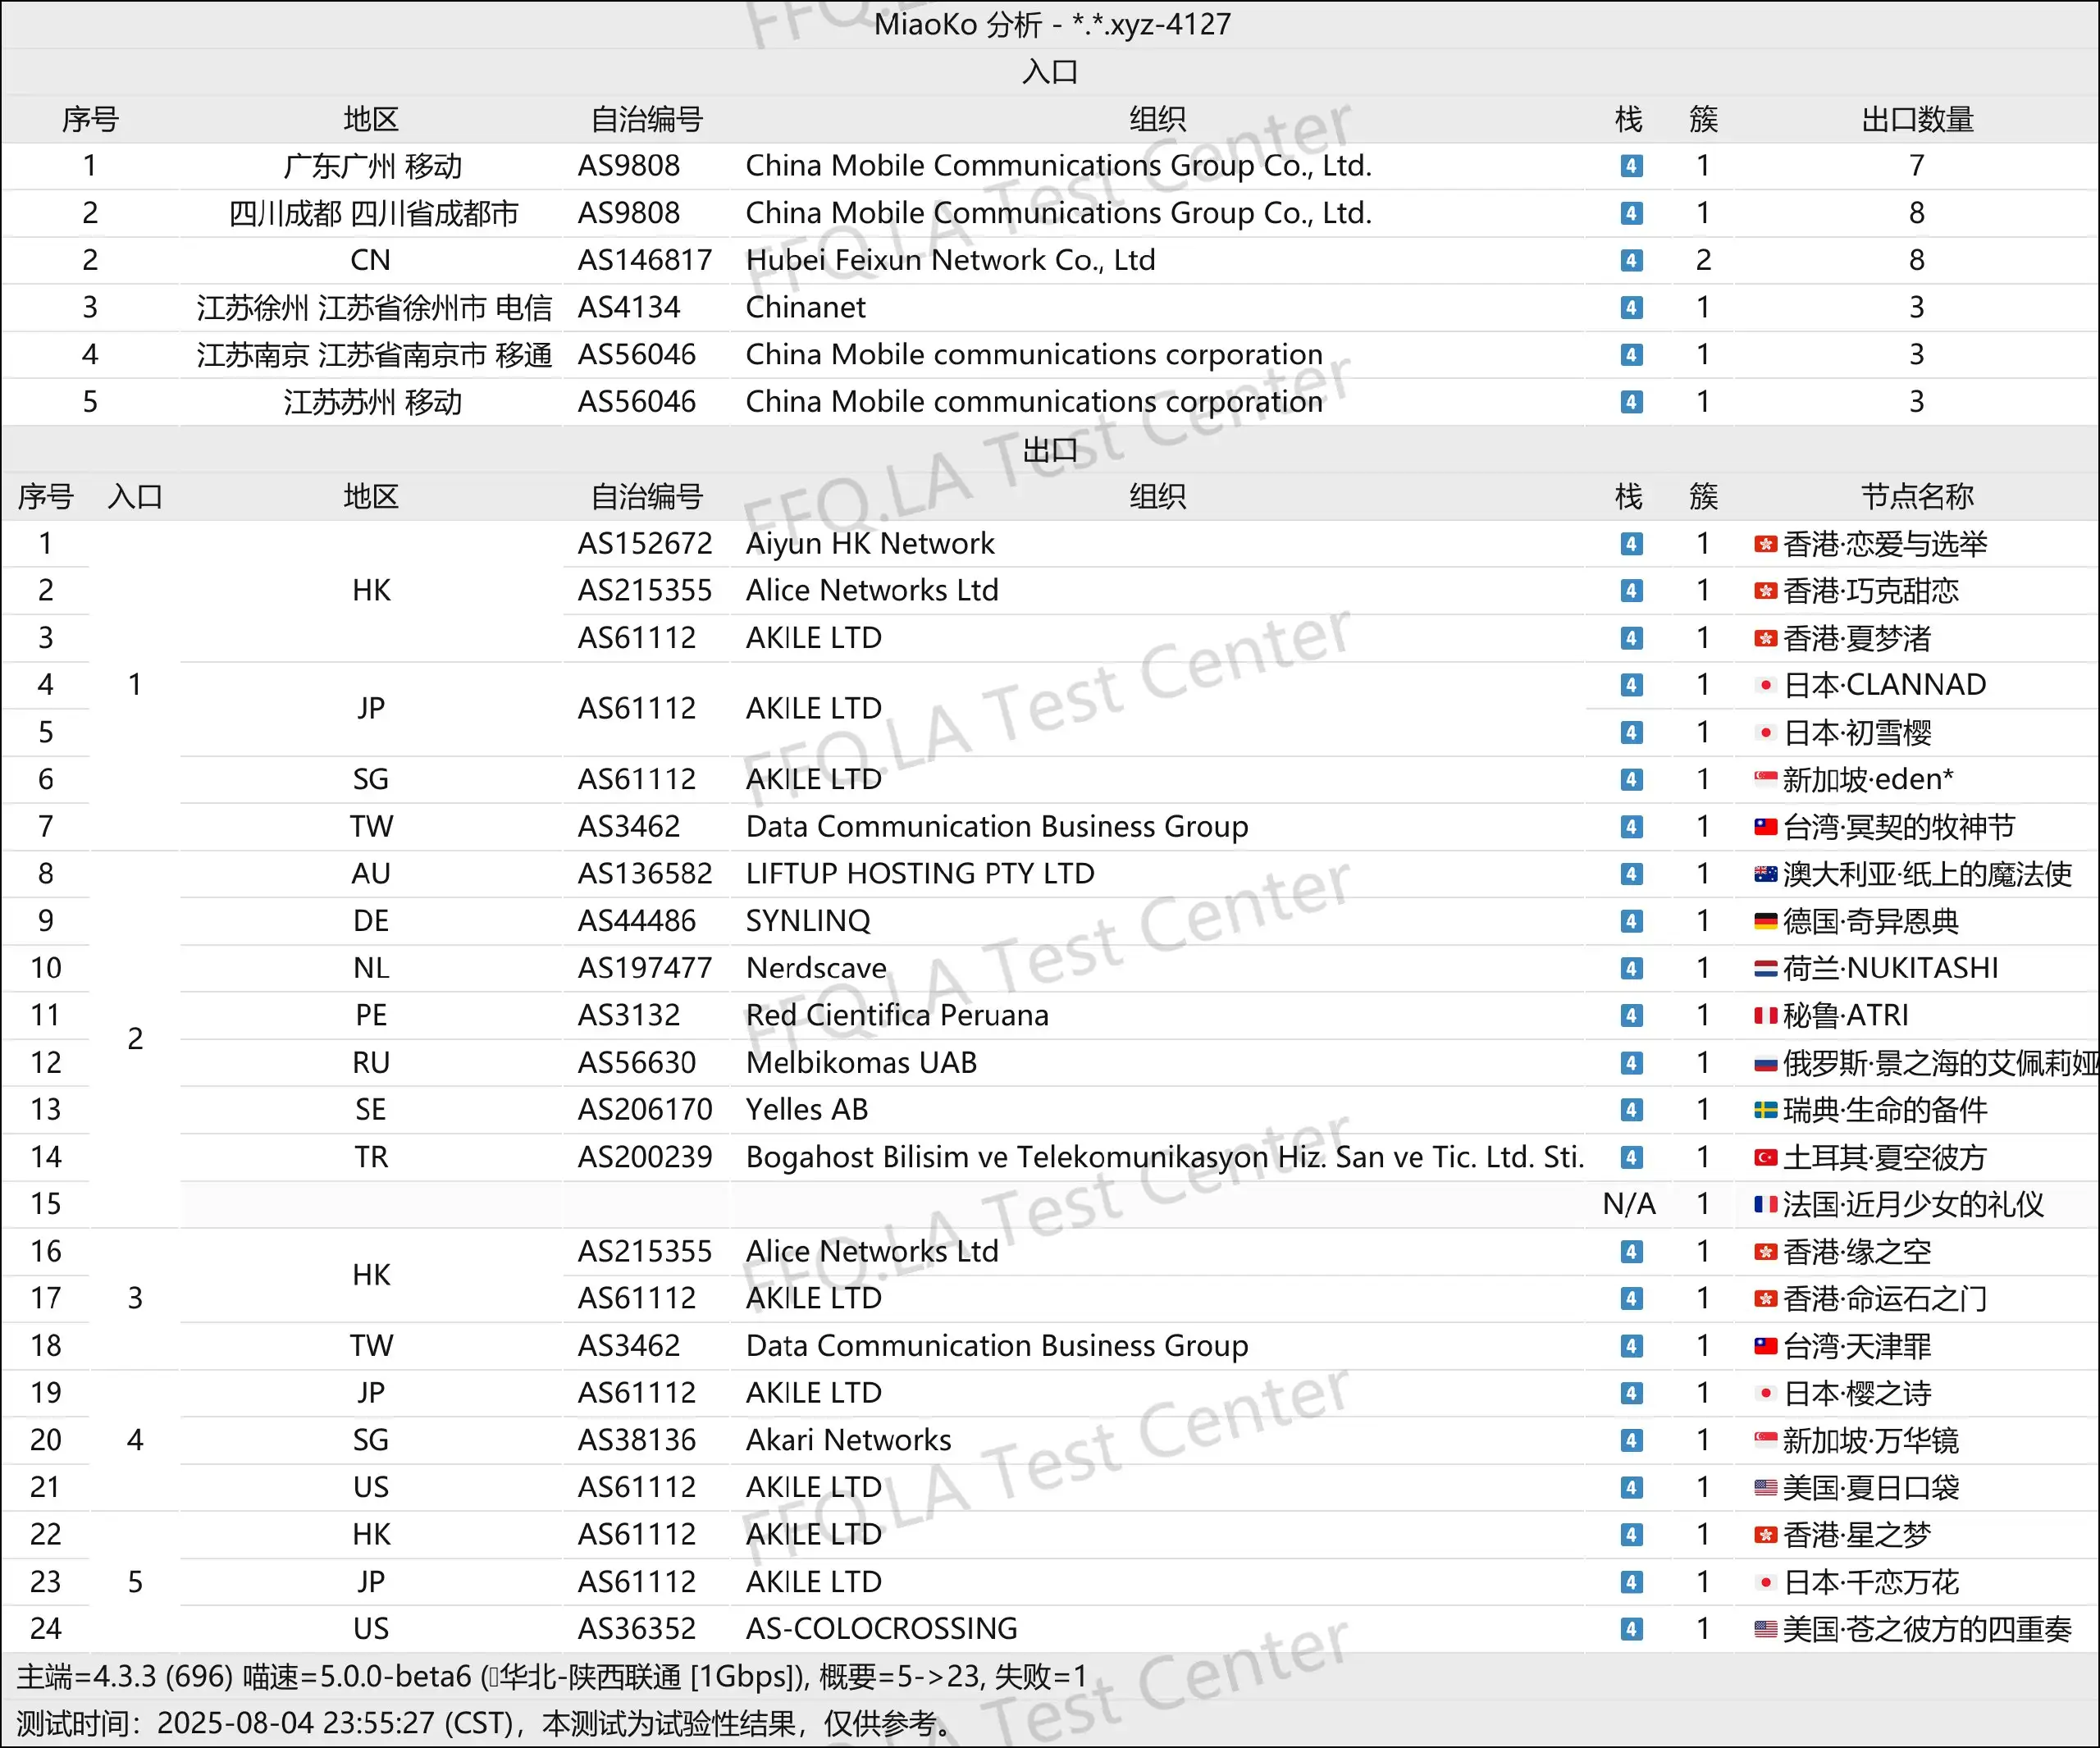
Task: Click the 江苏徐州 江苏省徐州市 电信 cell
Action: point(374,307)
